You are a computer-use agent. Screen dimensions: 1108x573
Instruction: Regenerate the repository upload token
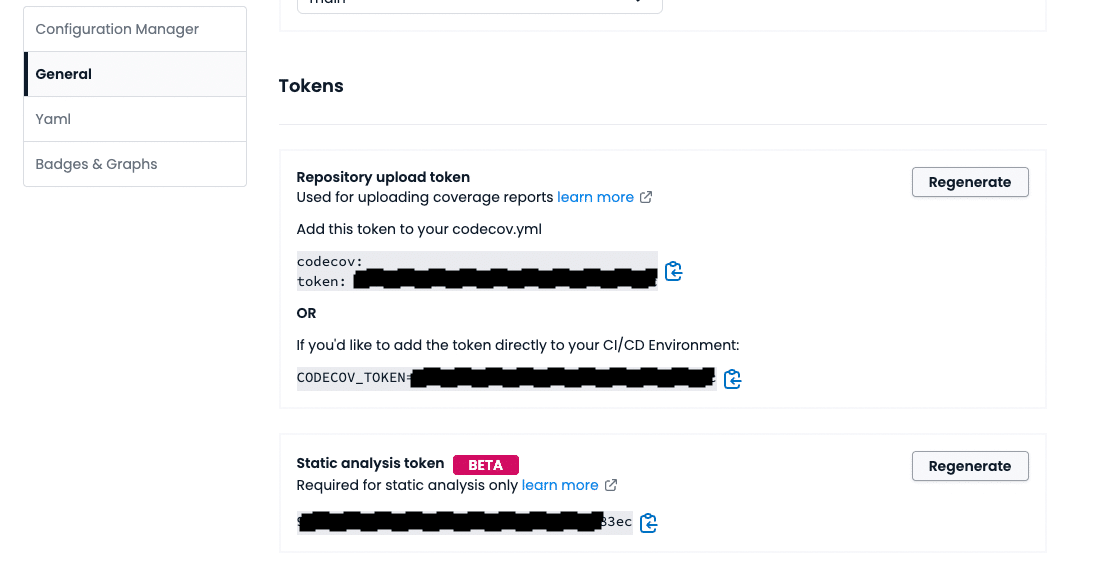click(x=969, y=182)
